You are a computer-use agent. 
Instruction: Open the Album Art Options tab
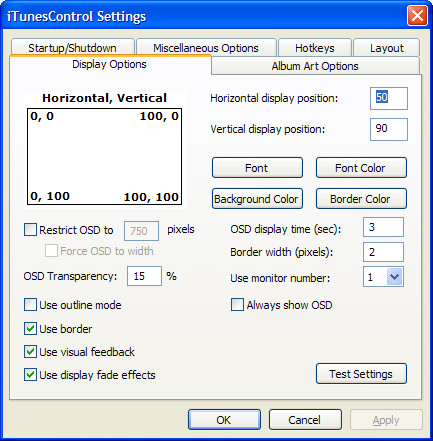click(315, 66)
